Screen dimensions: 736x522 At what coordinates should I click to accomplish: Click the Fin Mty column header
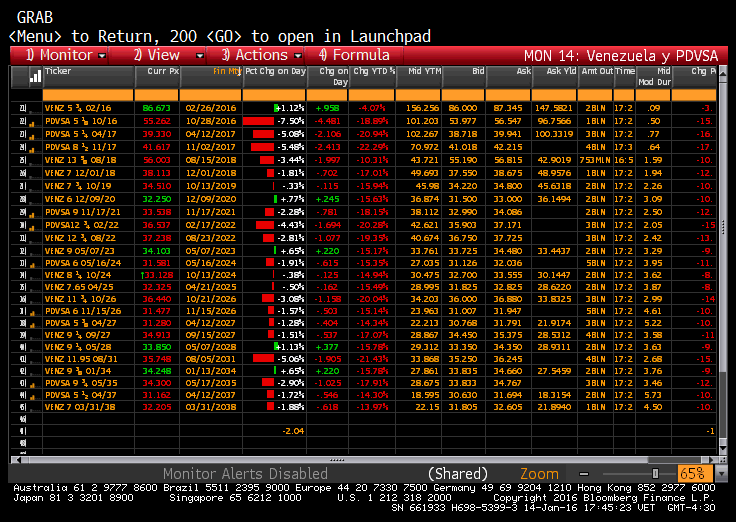pyautogui.click(x=211, y=77)
